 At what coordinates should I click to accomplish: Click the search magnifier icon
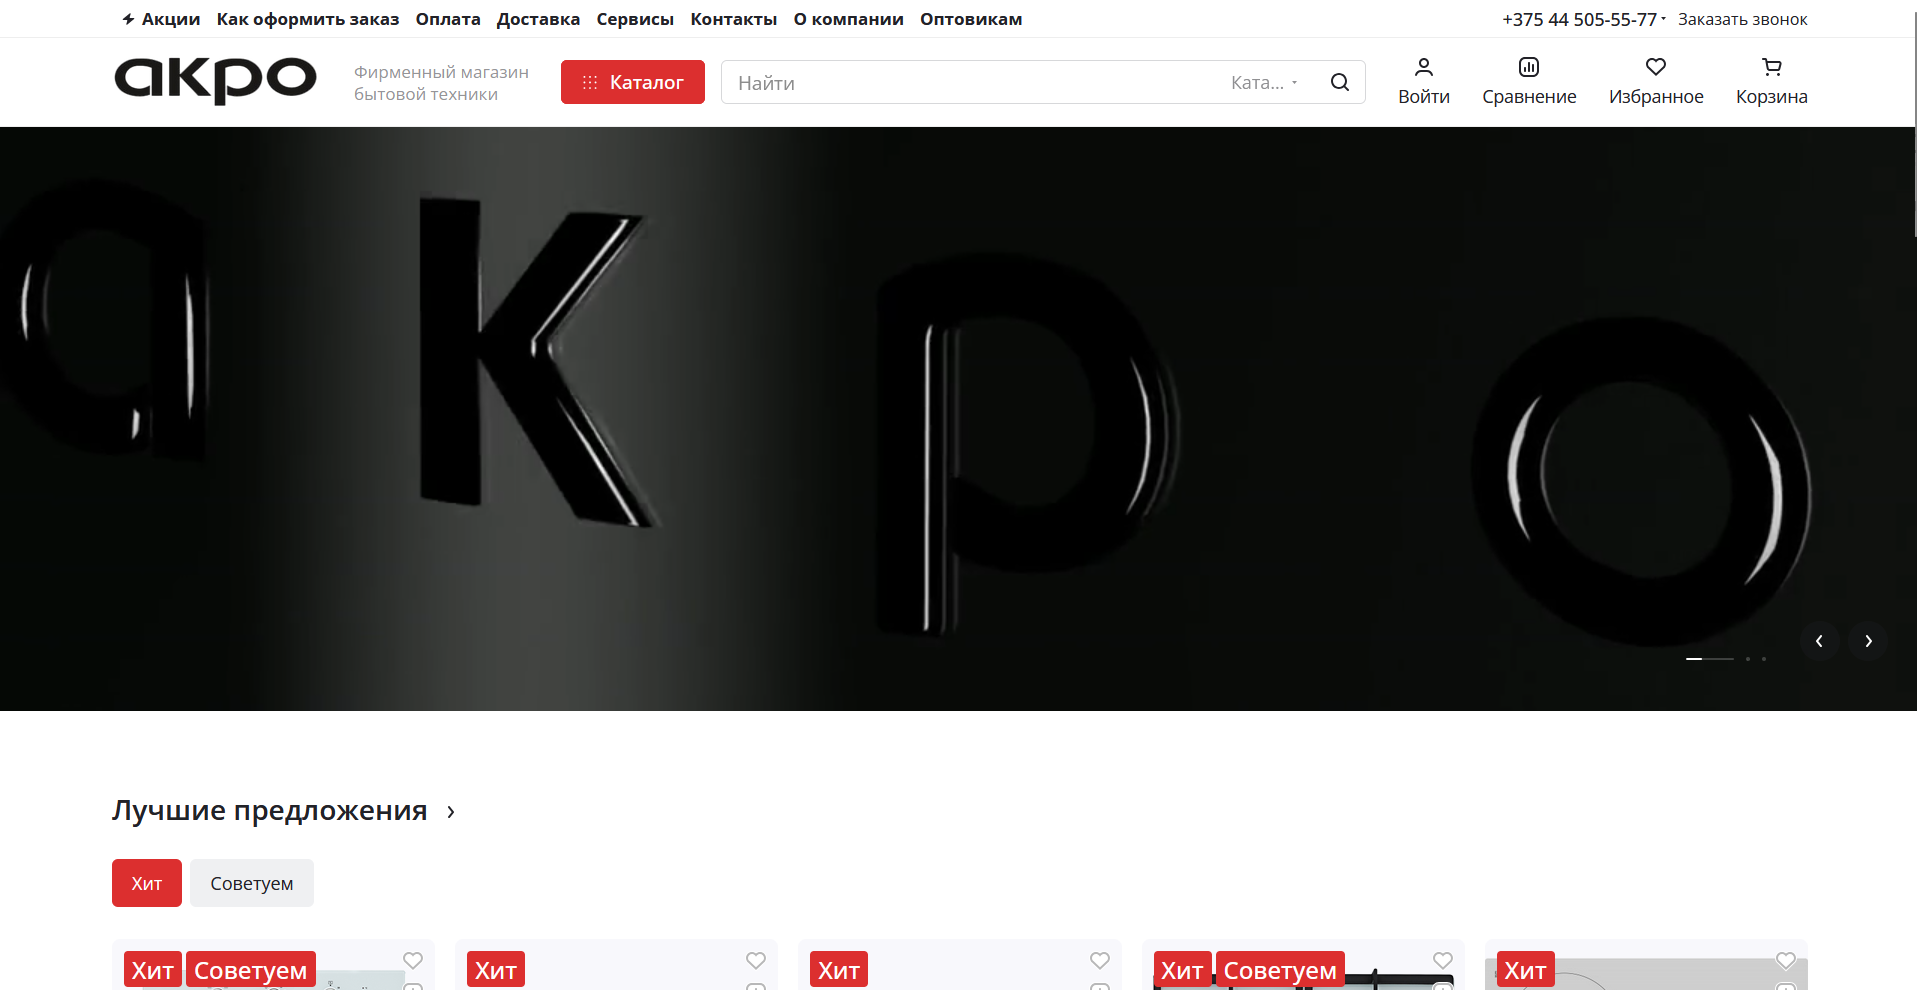click(1339, 82)
